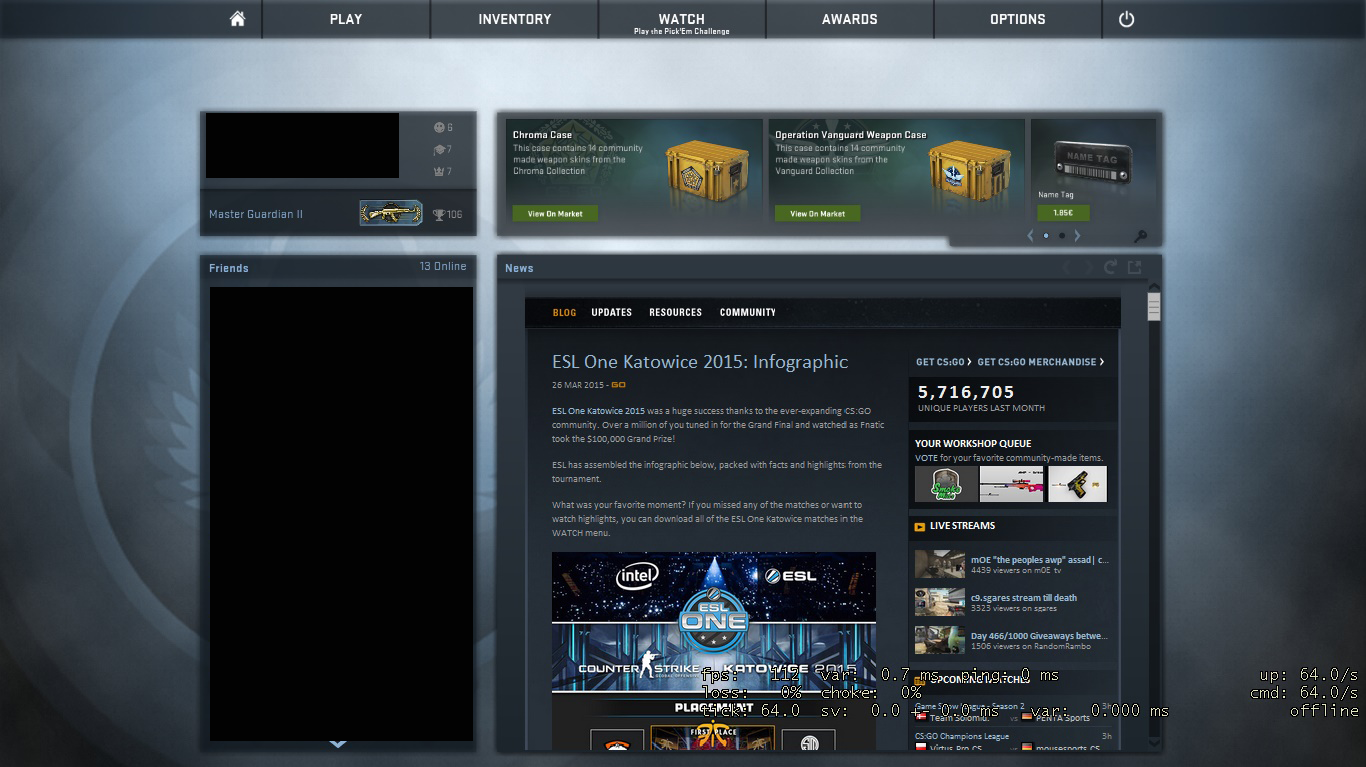The width and height of the screenshot is (1366, 767).
Task: View Operation Vanguard Weapon Case on Market
Action: point(817,213)
